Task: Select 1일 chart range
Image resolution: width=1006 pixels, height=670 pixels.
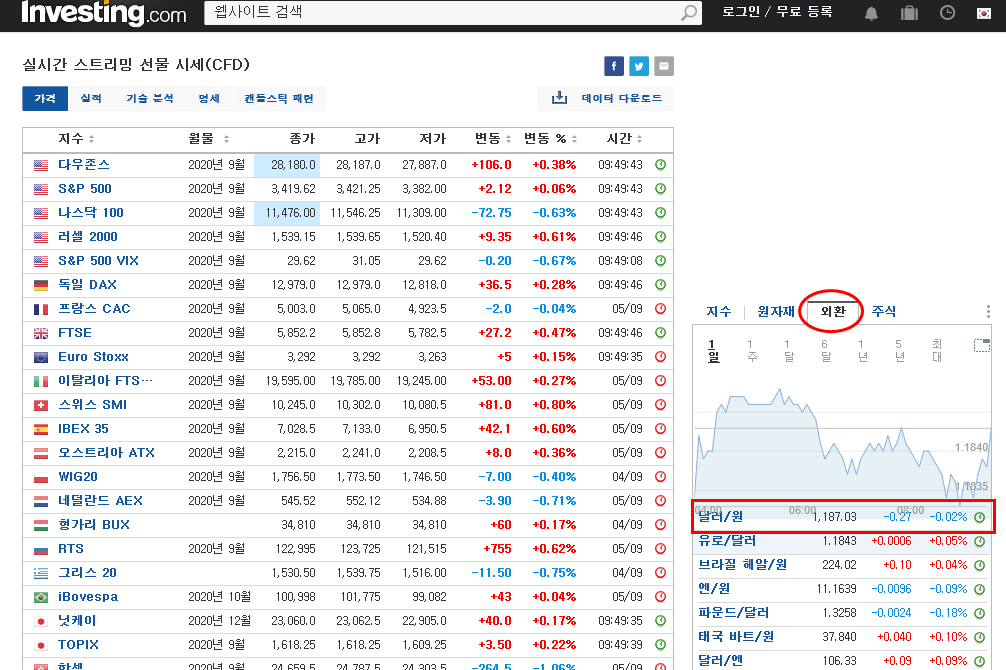Action: pyautogui.click(x=713, y=351)
